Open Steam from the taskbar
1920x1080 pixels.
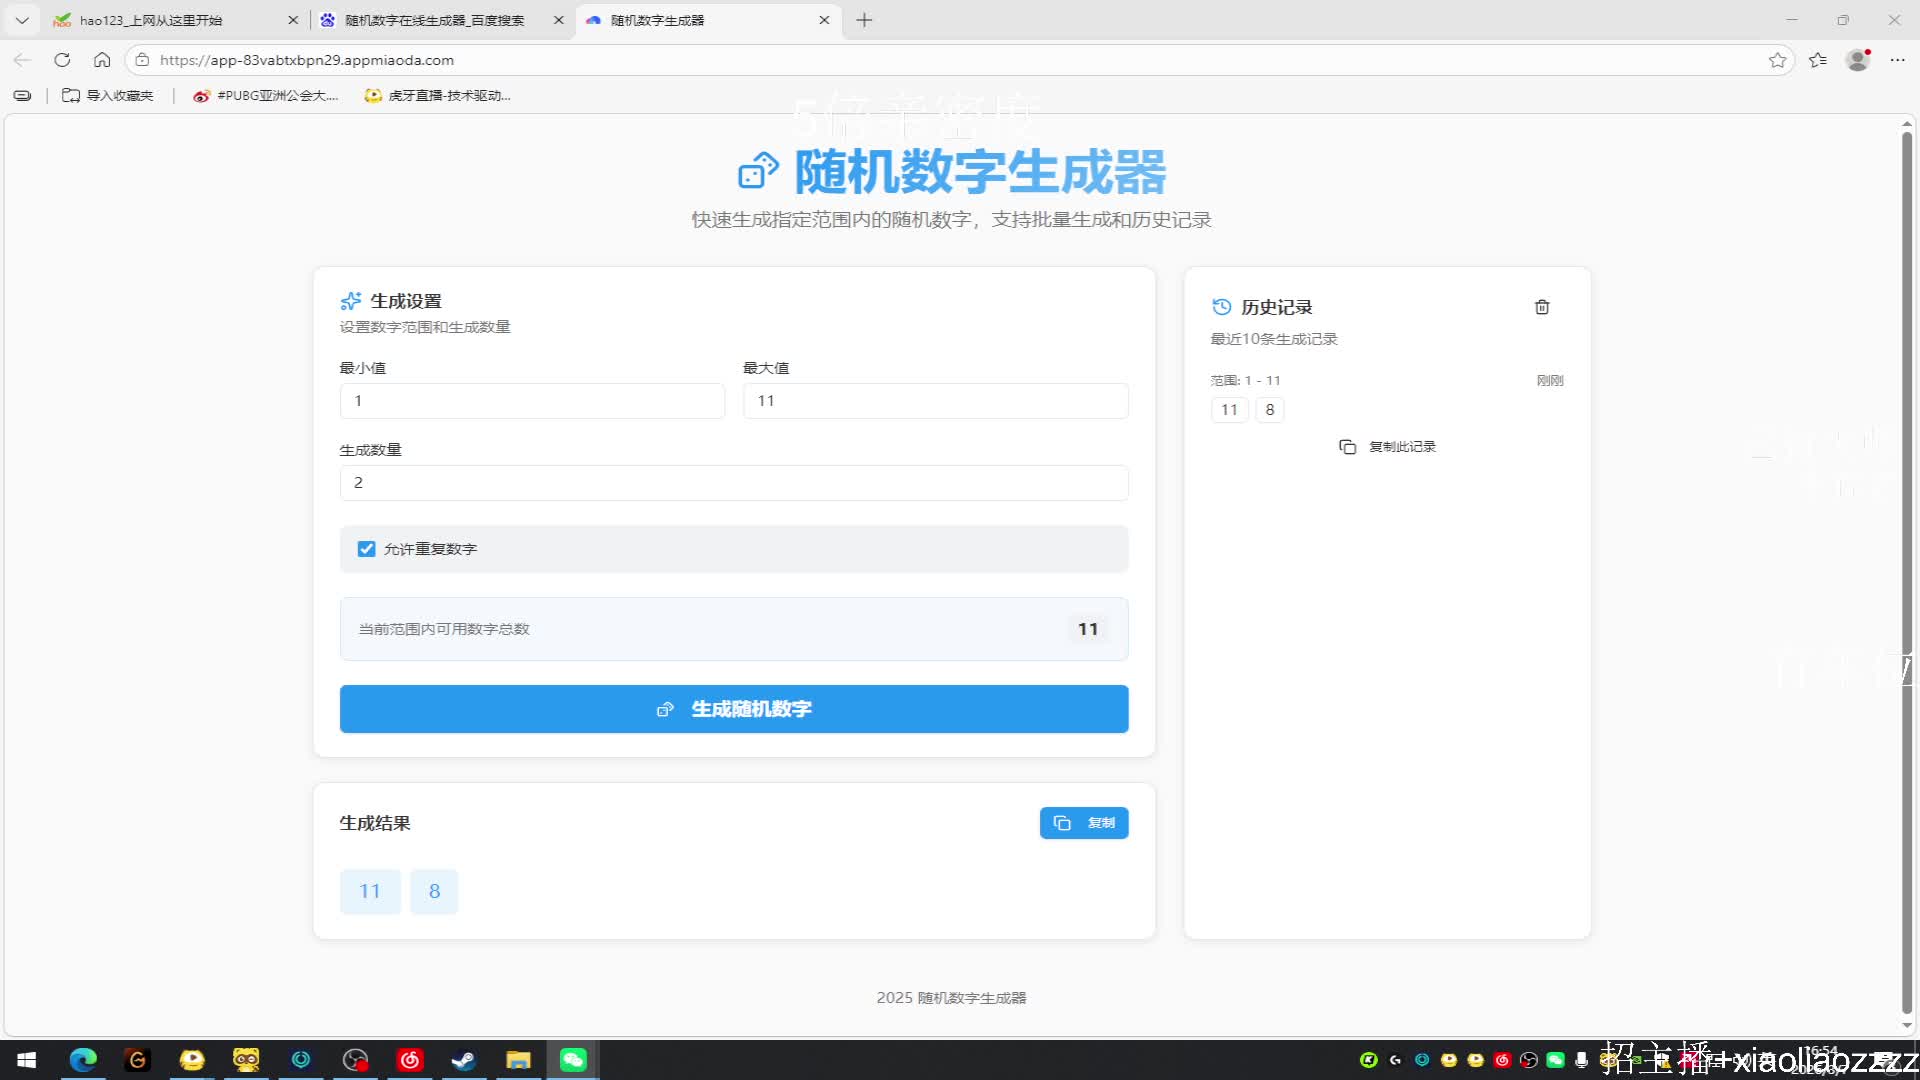(x=464, y=1060)
